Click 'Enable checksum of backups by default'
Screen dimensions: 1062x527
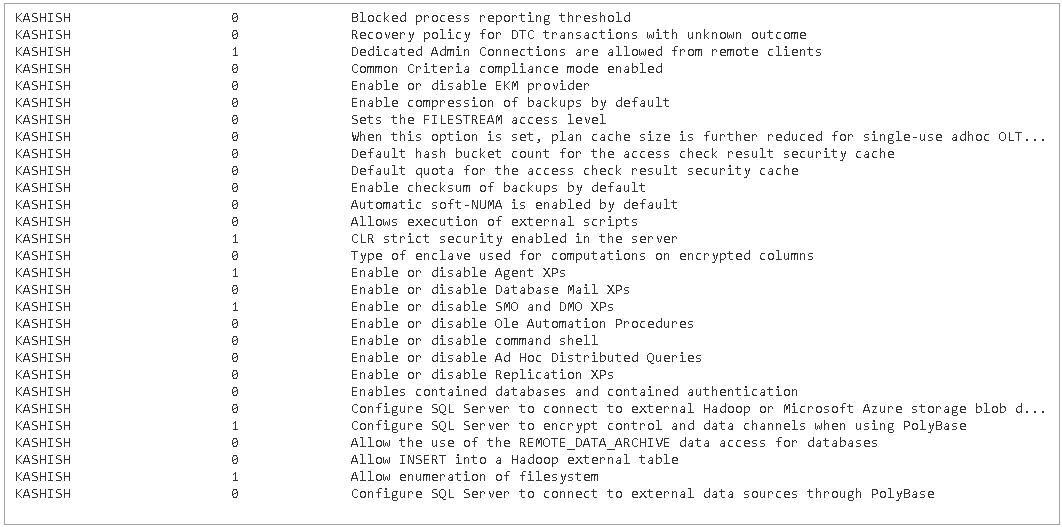coord(498,187)
